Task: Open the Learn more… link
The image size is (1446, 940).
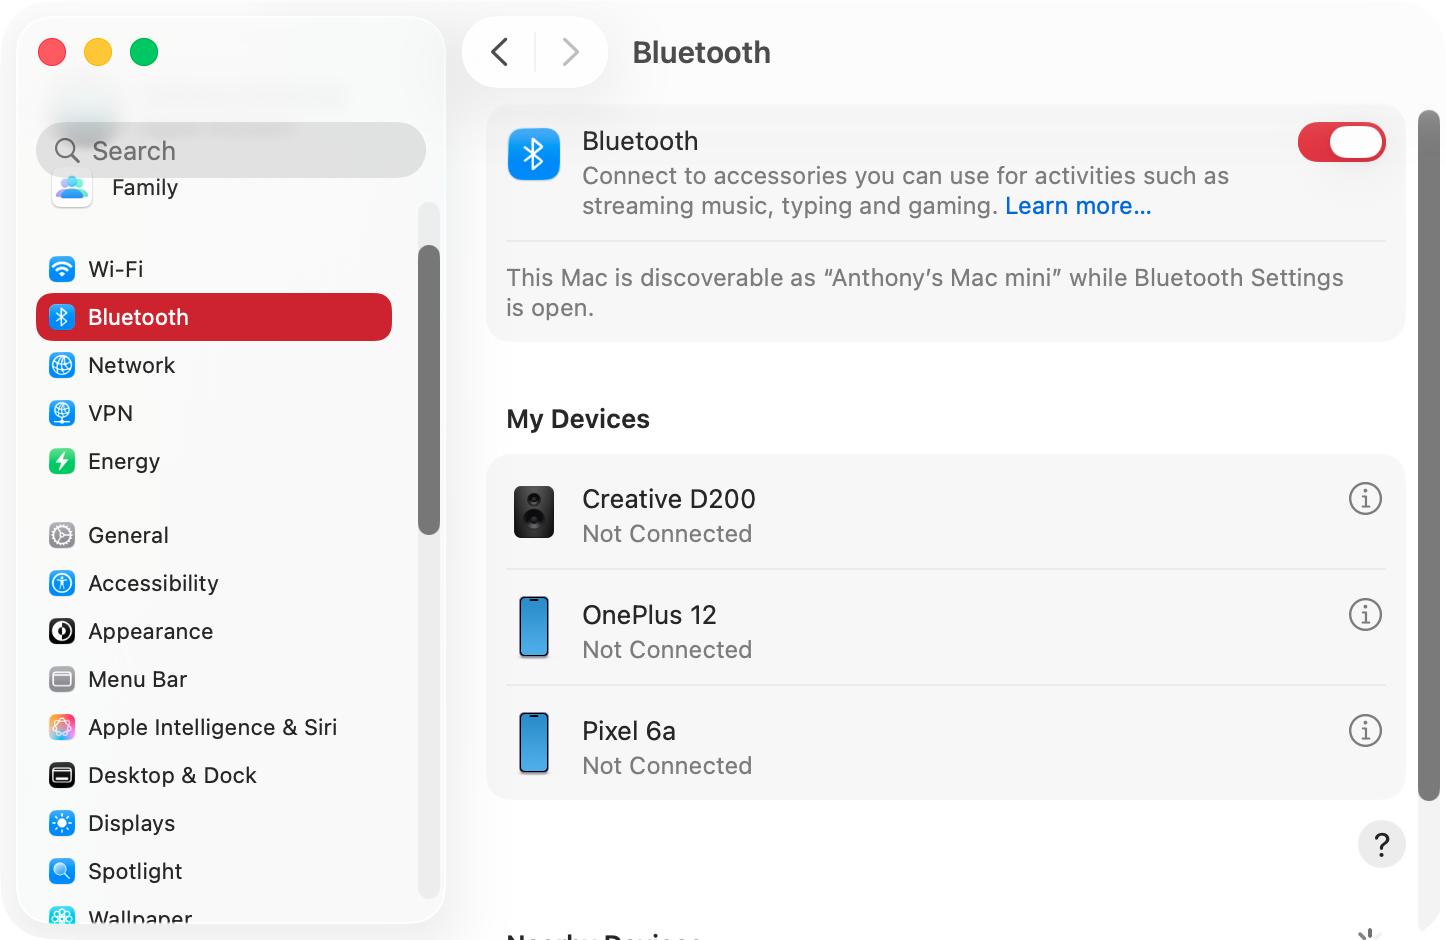Action: pos(1078,206)
